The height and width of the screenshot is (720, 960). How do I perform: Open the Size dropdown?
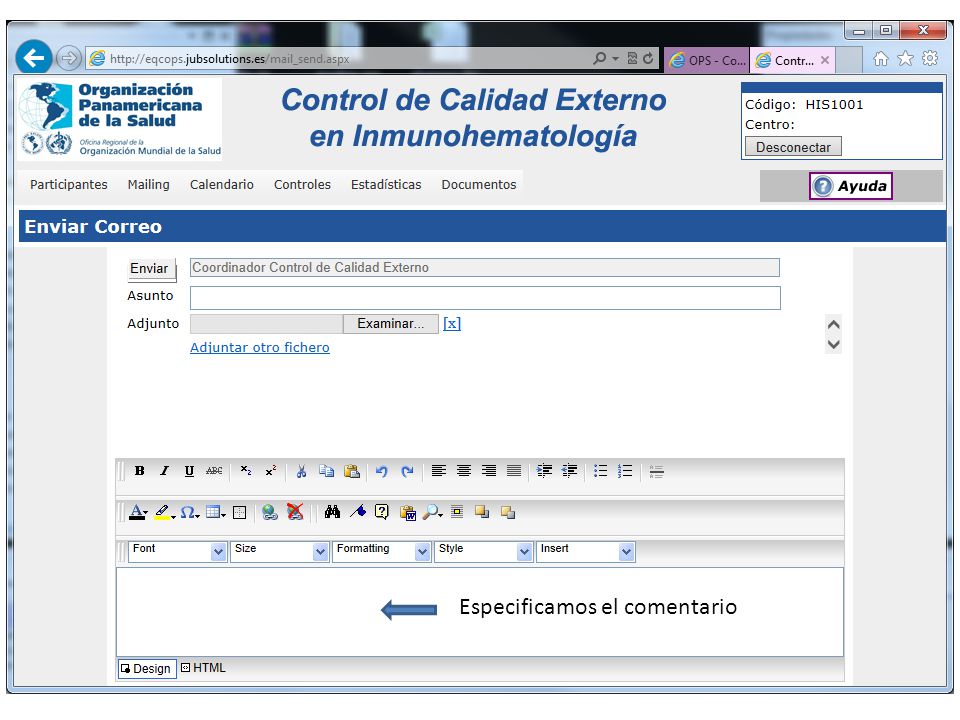coord(279,551)
